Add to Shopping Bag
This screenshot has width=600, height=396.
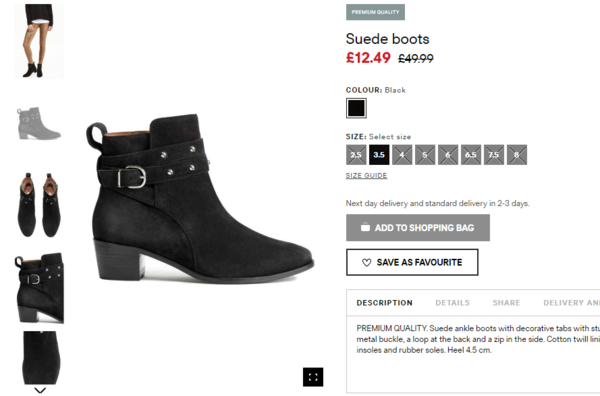click(x=418, y=228)
